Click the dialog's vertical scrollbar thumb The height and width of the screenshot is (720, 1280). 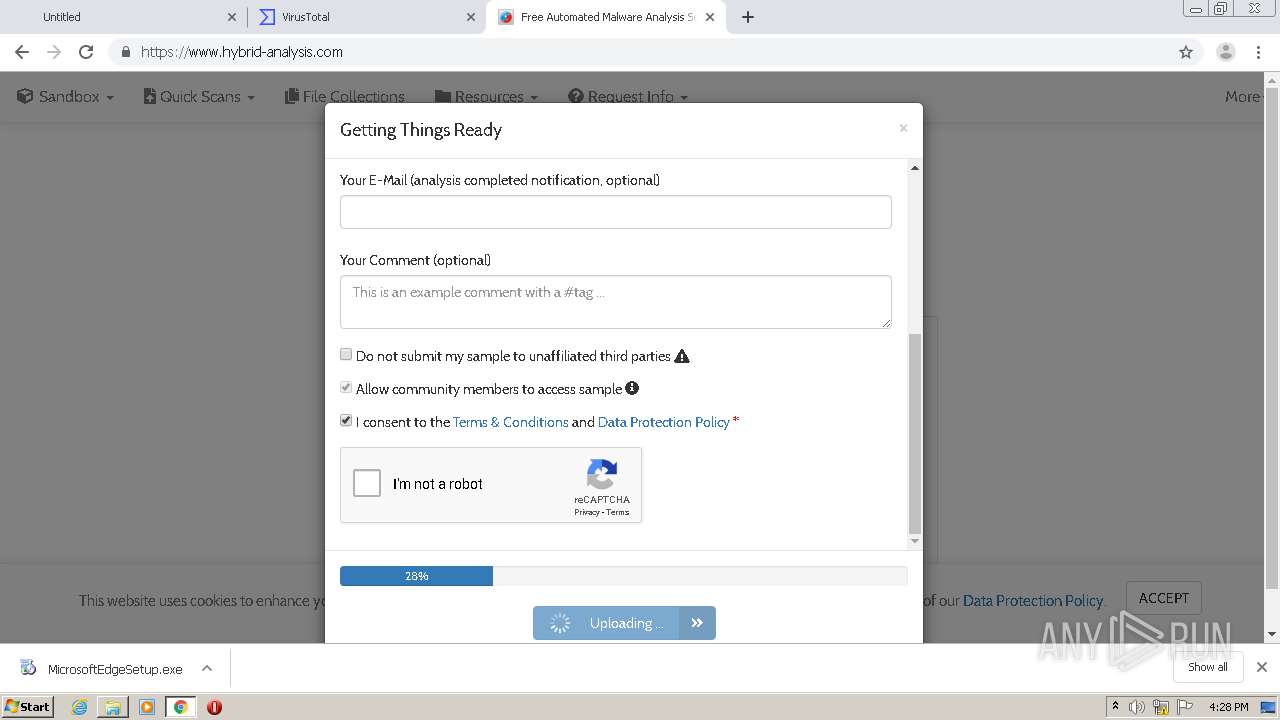pos(914,434)
